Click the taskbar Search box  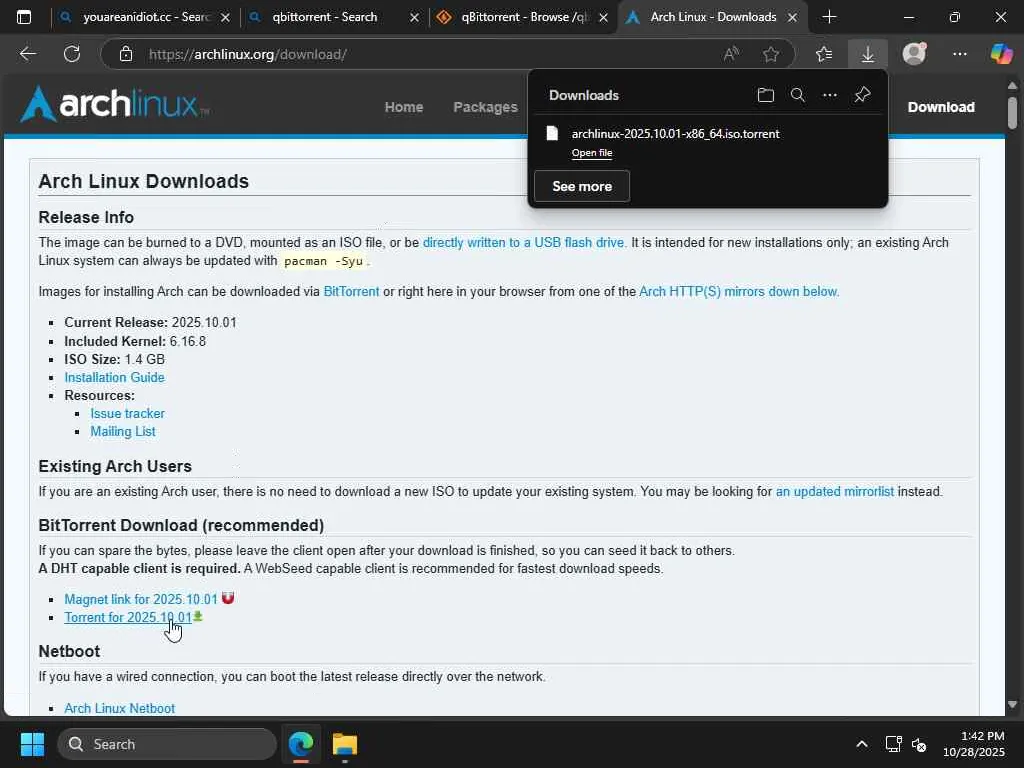(x=167, y=744)
